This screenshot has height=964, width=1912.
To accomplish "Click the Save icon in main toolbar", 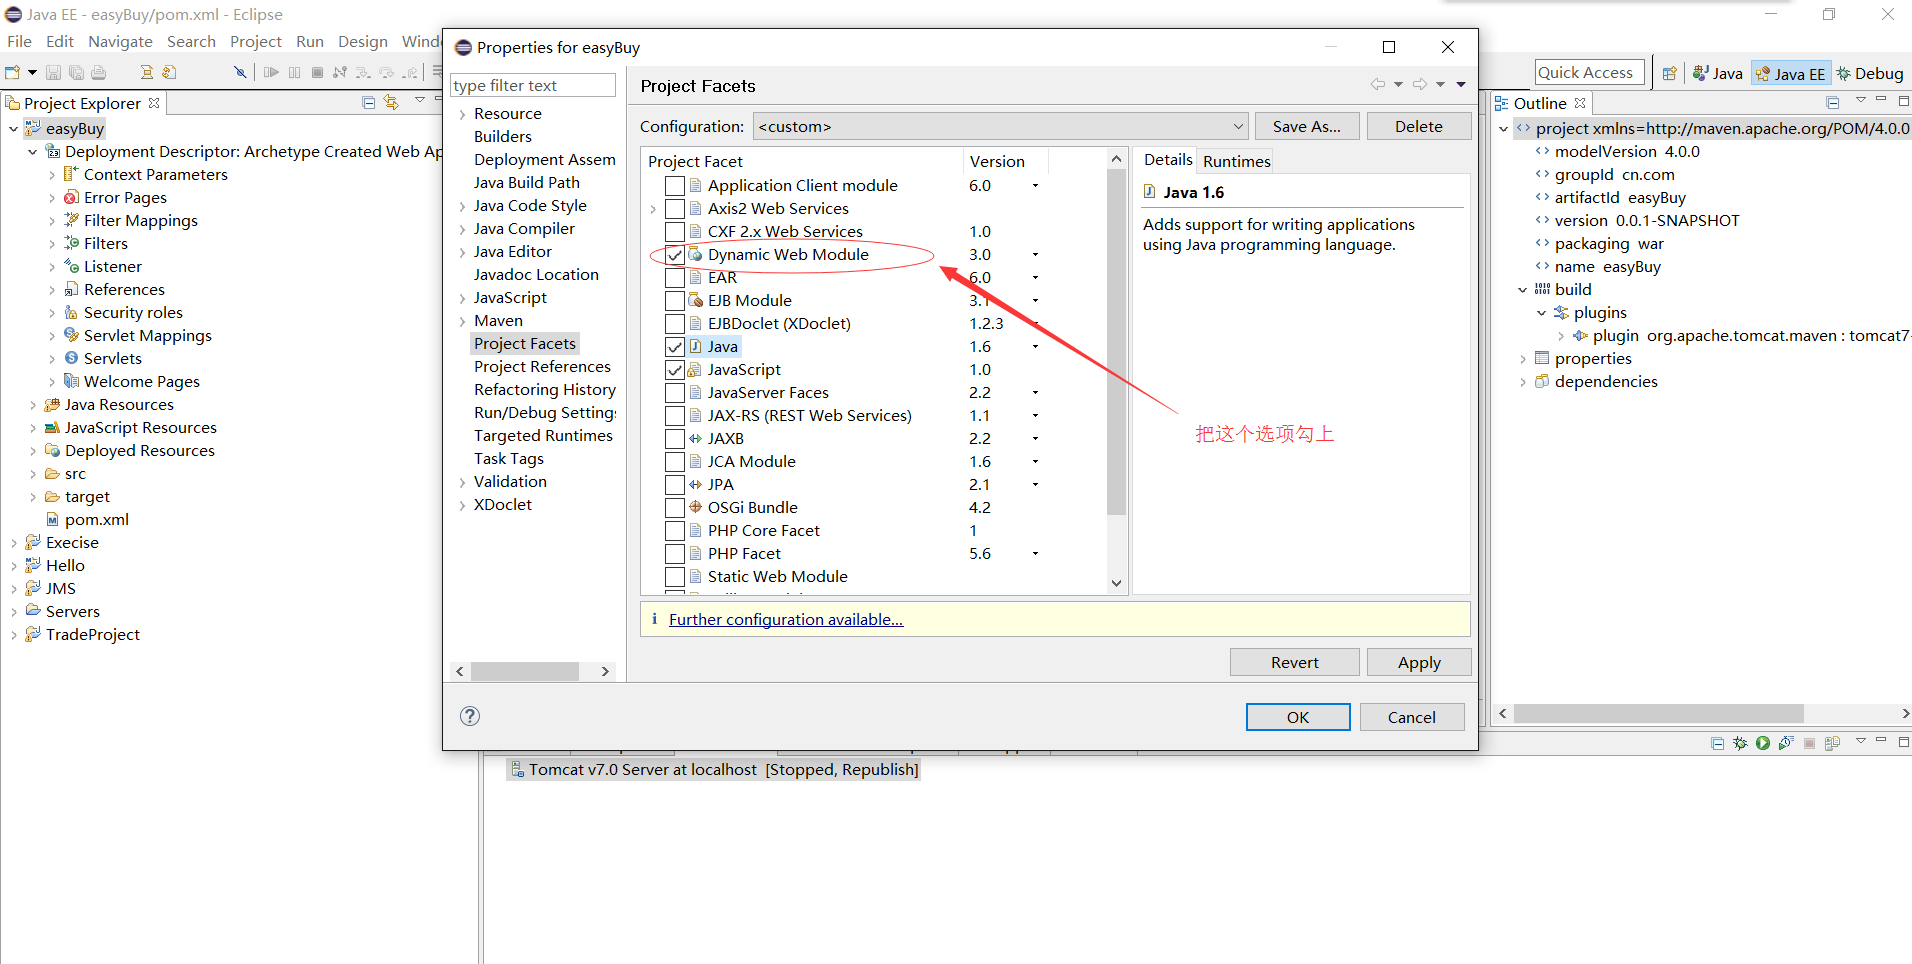I will pos(54,72).
